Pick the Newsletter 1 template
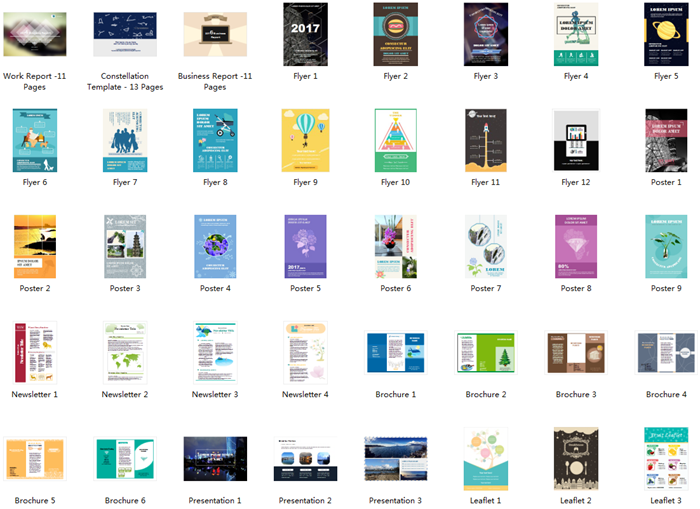700x509 pixels. [35, 352]
